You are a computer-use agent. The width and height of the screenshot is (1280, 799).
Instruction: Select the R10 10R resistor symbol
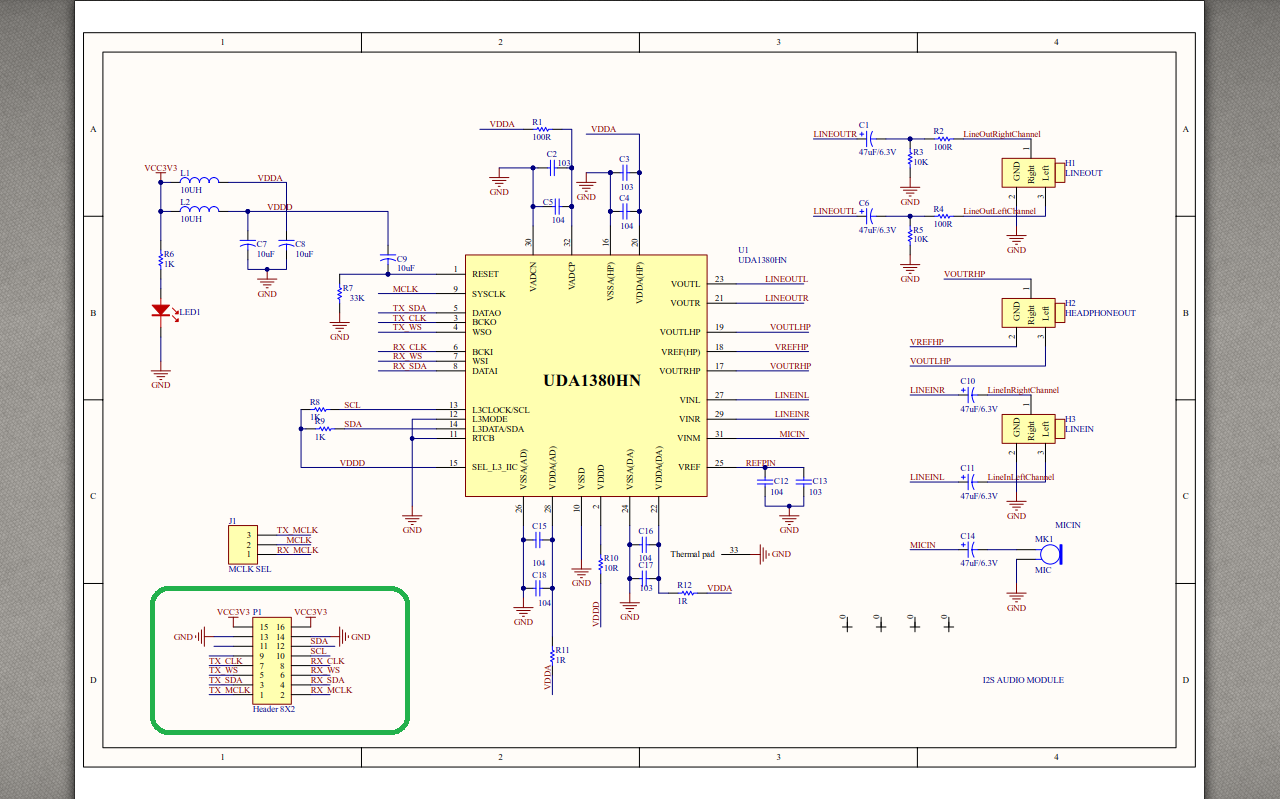[x=600, y=565]
